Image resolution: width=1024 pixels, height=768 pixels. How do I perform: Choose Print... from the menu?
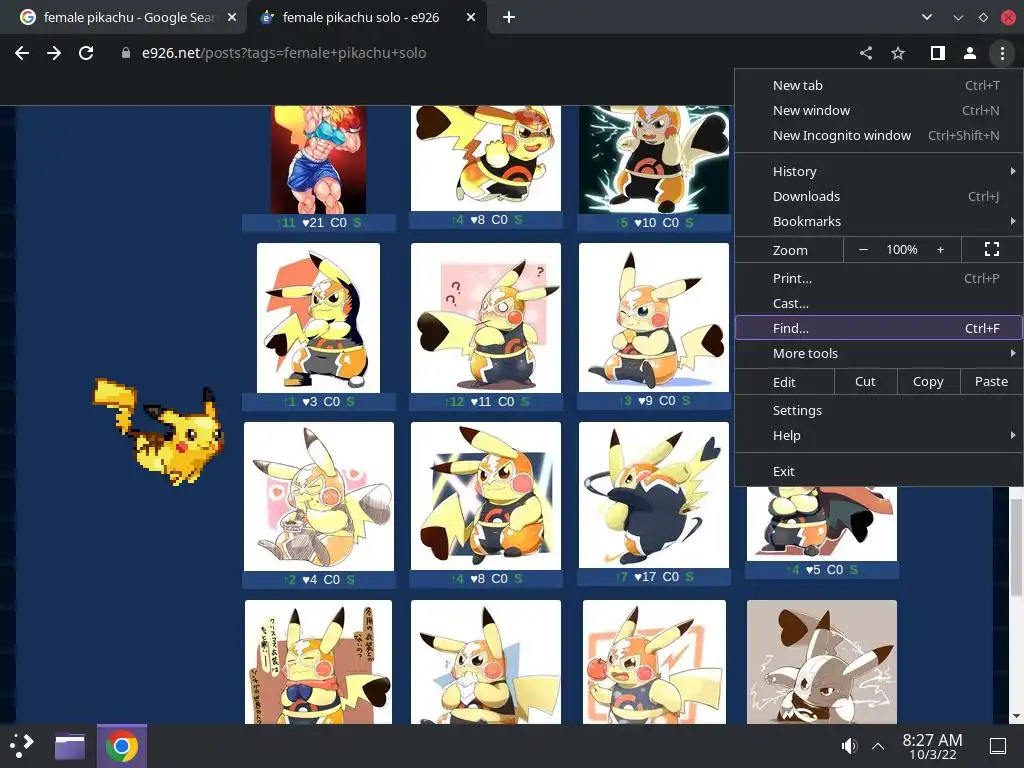(x=879, y=278)
